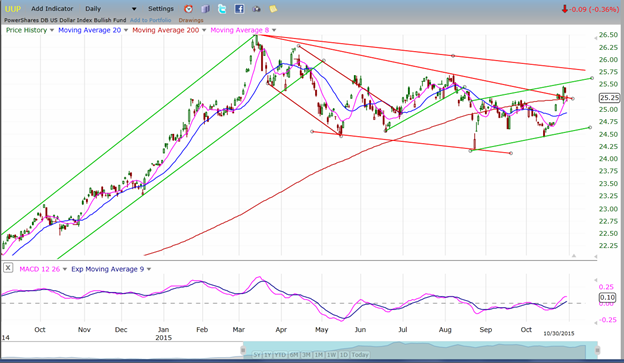624x363 pixels.
Task: Select the green trendline end handle near 25.50
Action: 592,78
